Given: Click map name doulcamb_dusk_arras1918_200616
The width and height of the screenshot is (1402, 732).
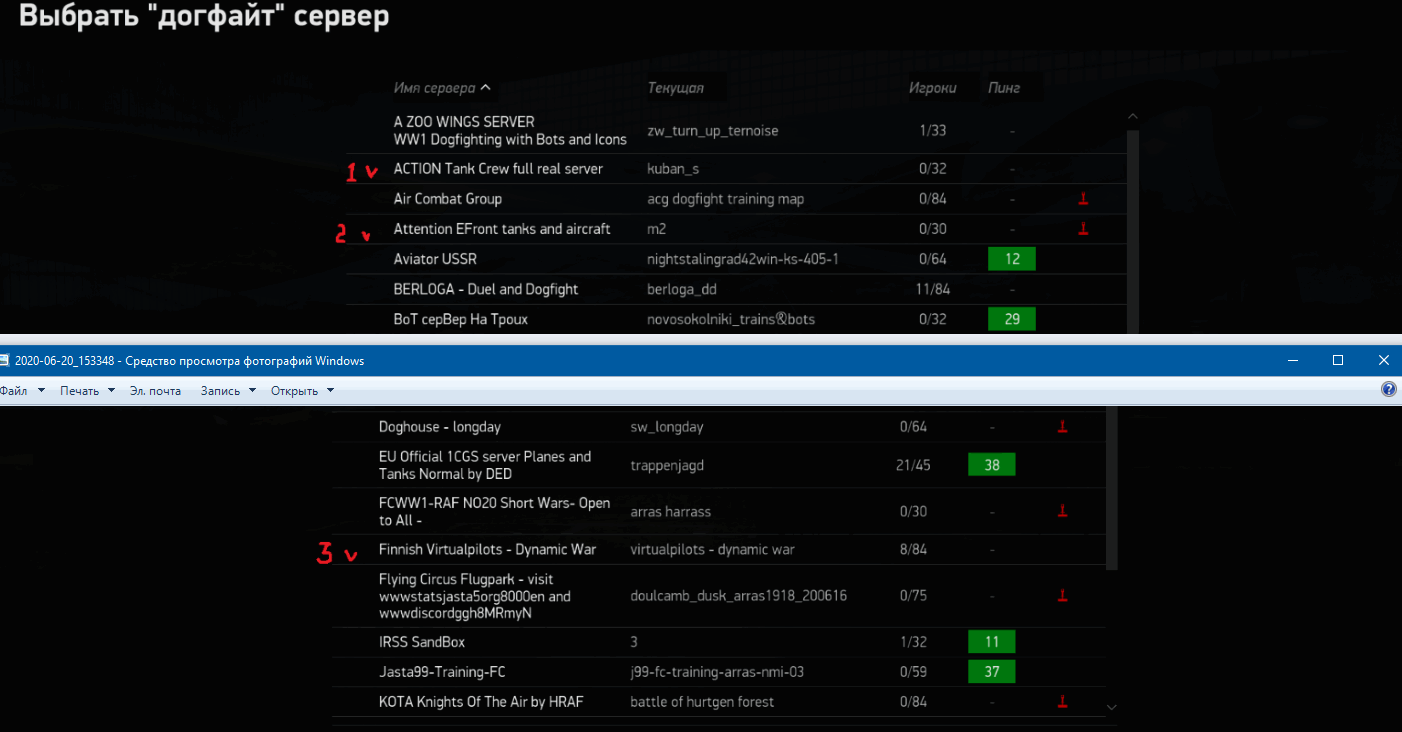Looking at the screenshot, I should coord(739,596).
